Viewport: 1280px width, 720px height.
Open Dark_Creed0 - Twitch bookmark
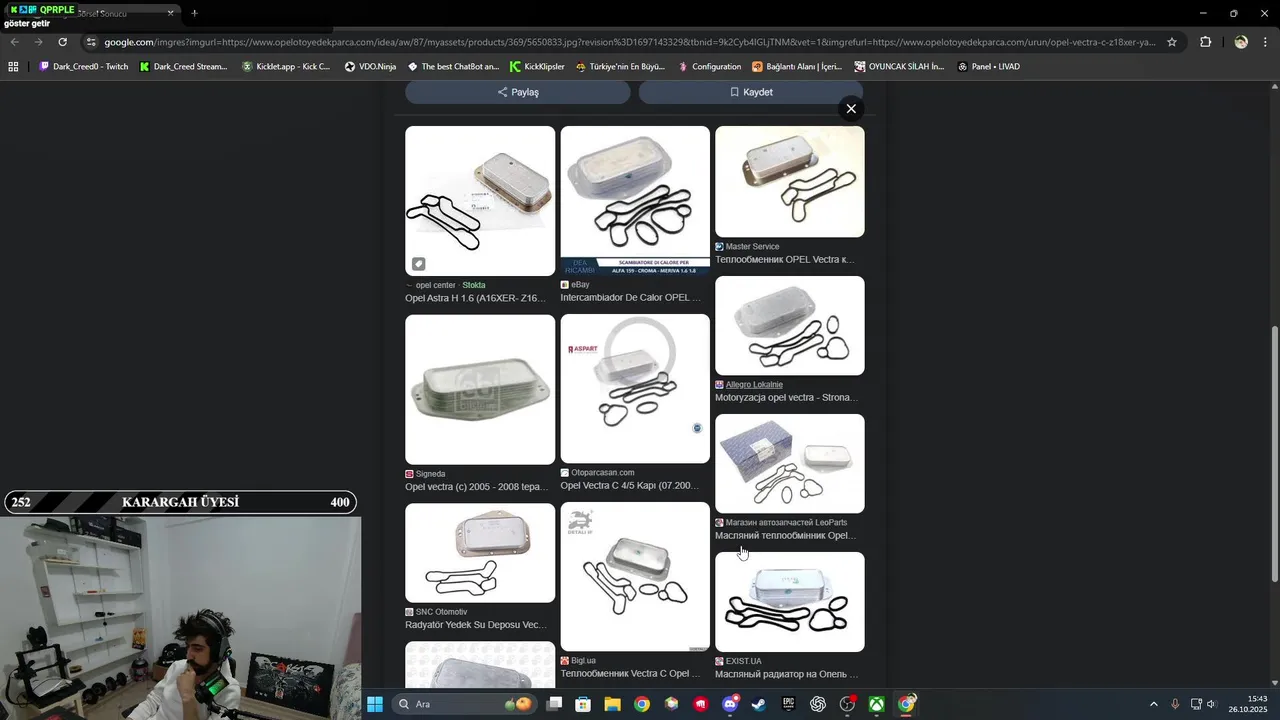coord(84,67)
